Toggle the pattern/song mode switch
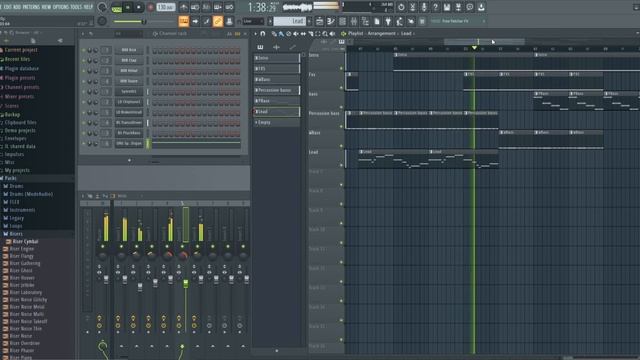This screenshot has width=640, height=360. click(x=116, y=7)
